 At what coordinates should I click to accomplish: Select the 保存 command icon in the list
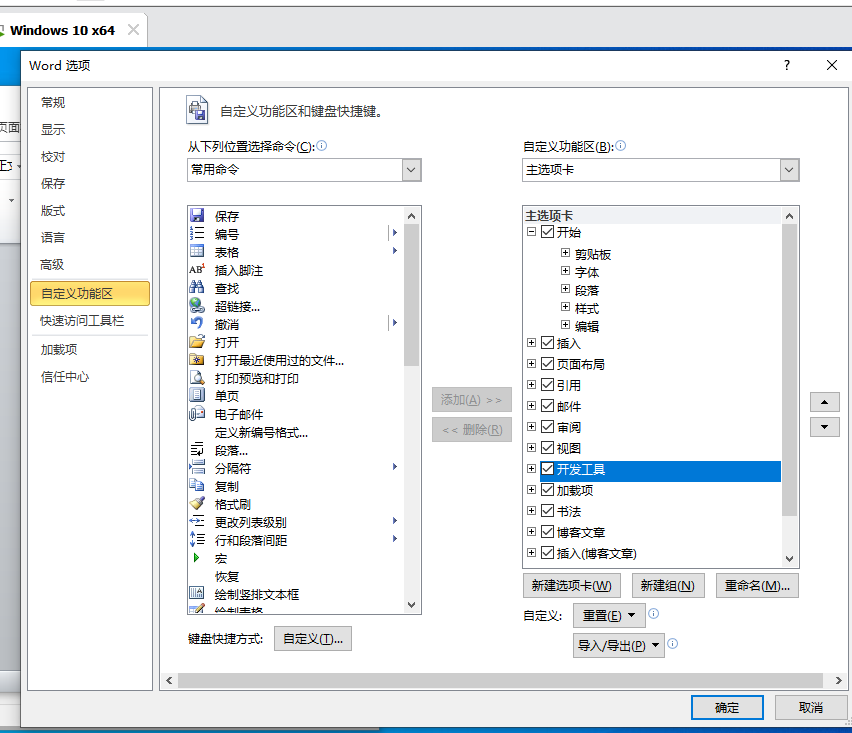[197, 215]
